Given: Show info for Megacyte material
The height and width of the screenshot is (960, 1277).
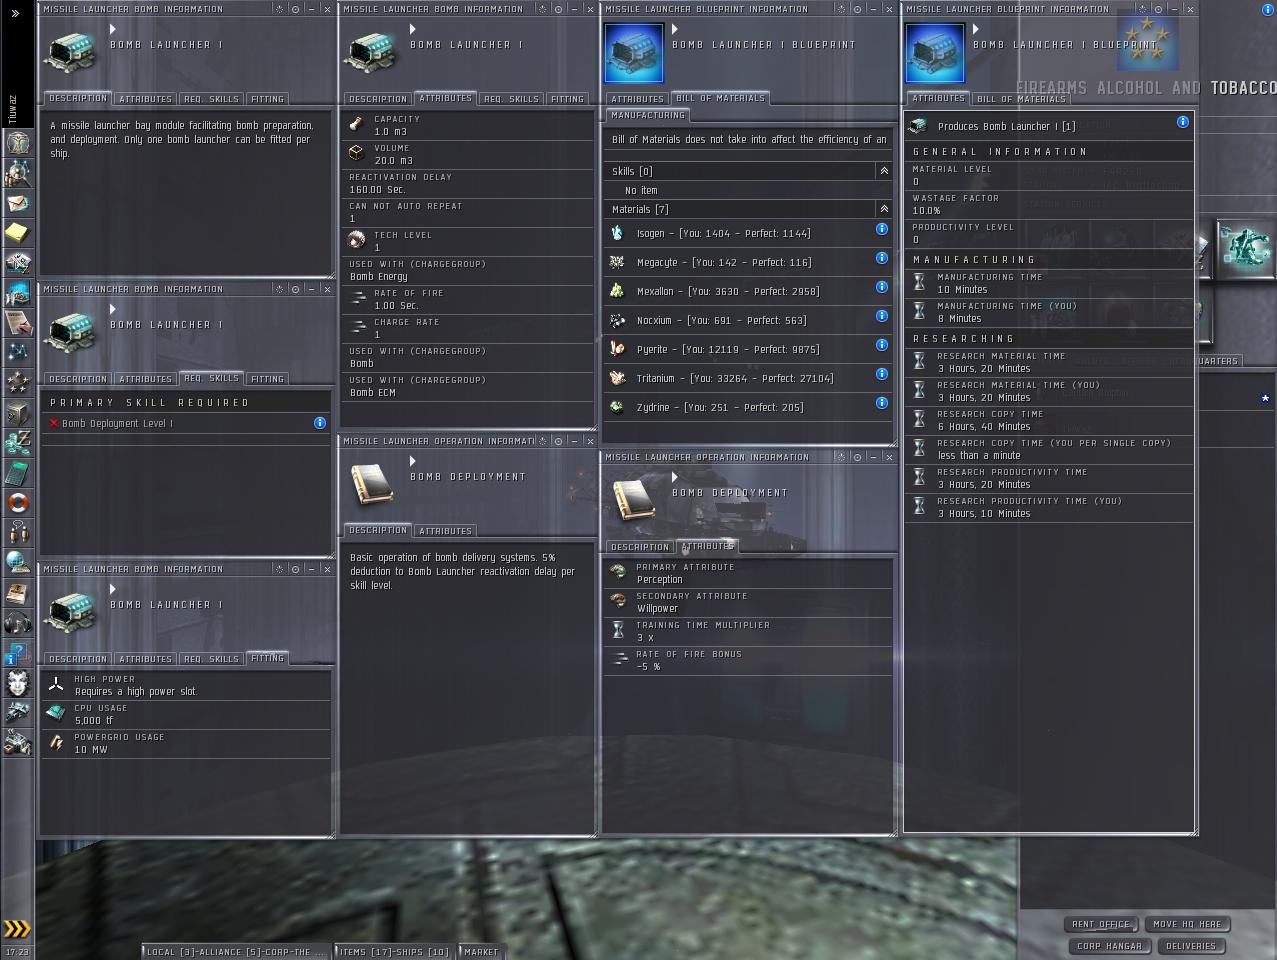Looking at the screenshot, I should tap(881, 258).
